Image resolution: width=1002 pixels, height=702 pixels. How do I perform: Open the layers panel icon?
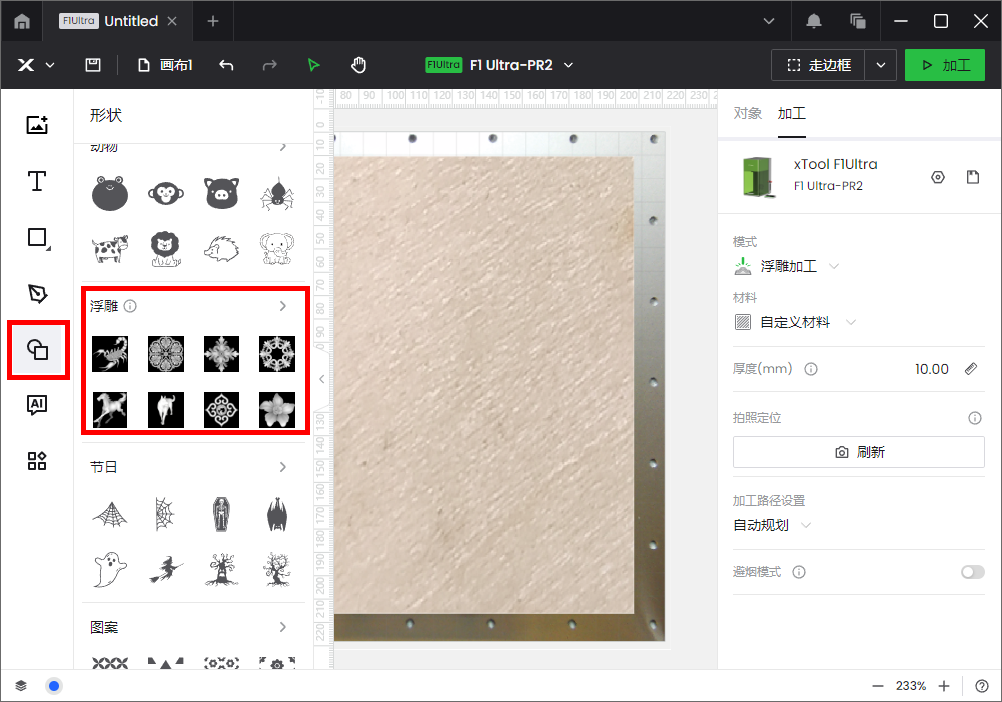(x=21, y=686)
